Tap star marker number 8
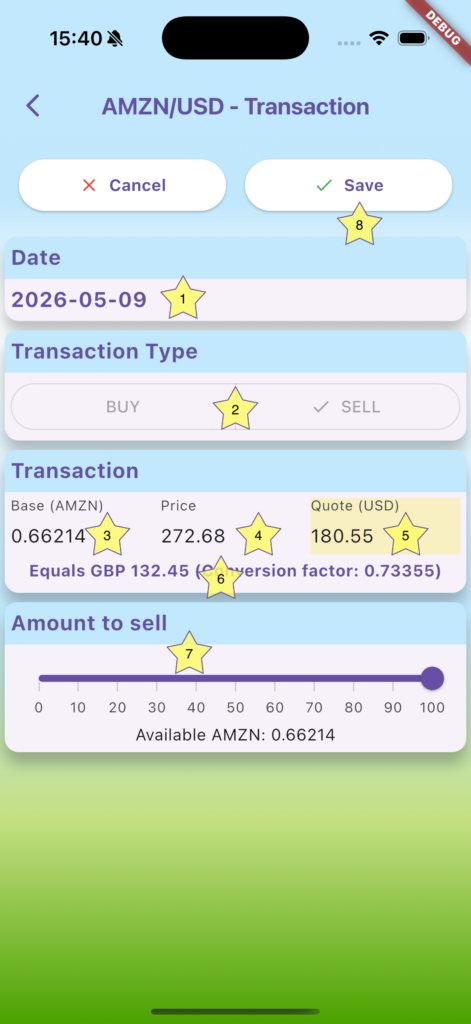This screenshot has height=1024, width=471. tap(359, 224)
